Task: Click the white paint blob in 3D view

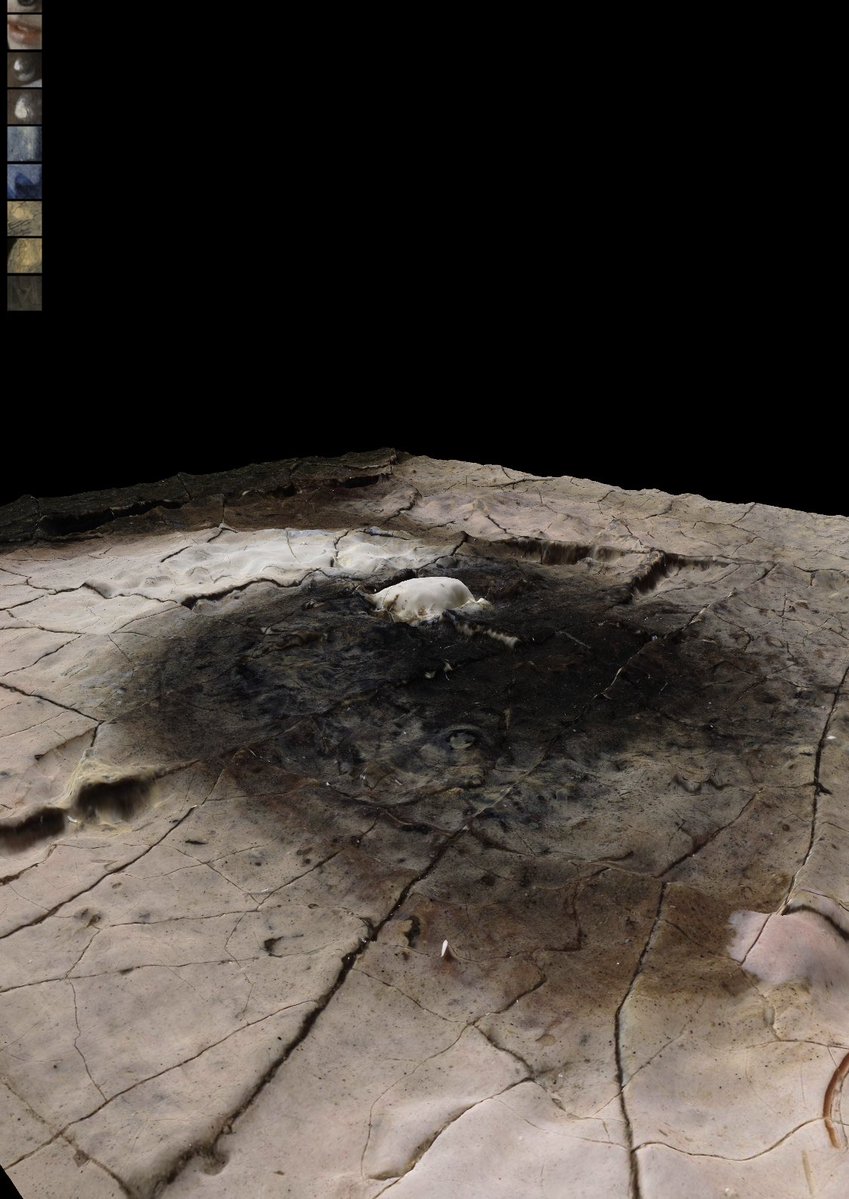Action: pos(426,599)
